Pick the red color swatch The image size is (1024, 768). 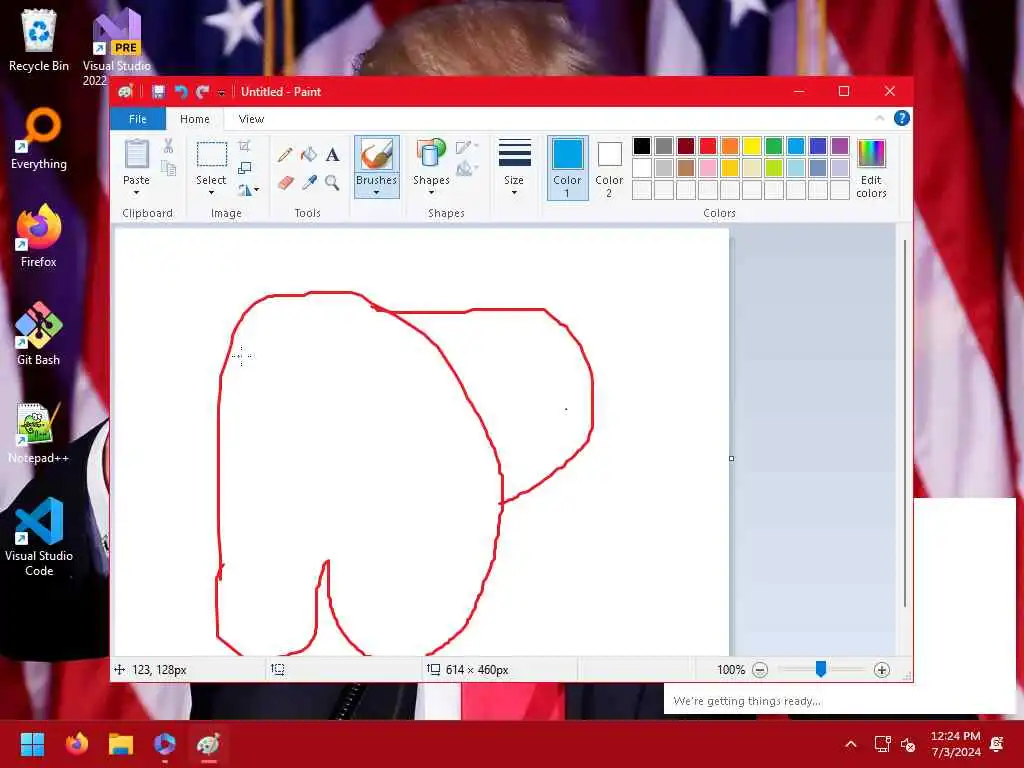[708, 146]
